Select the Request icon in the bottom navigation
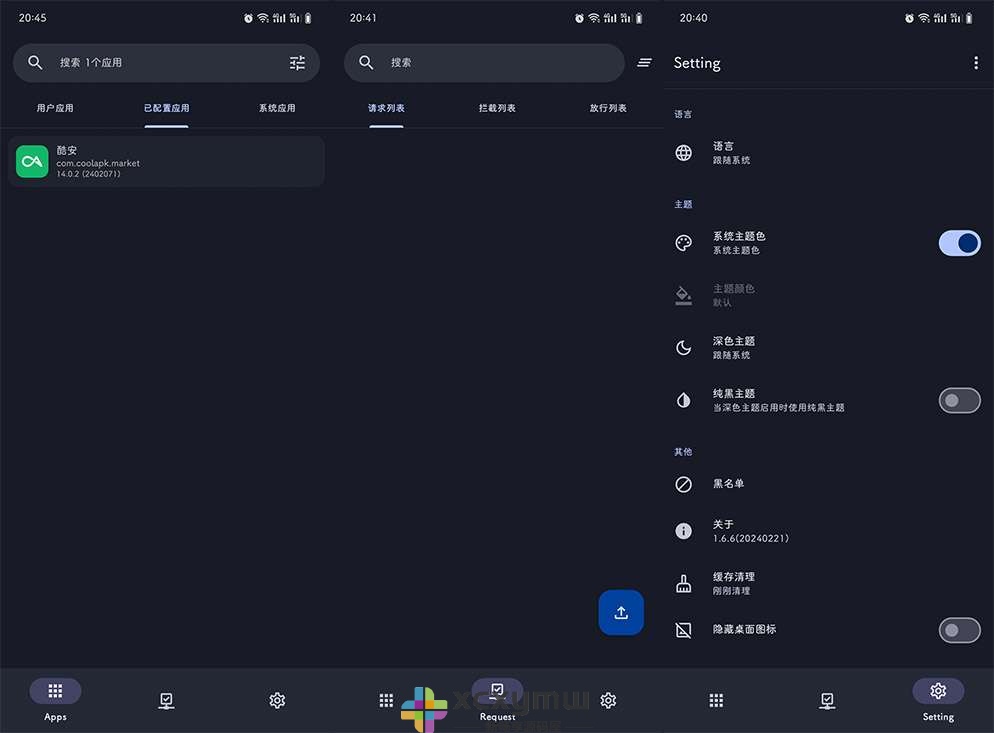Screen dimensions: 994x733 coord(497,690)
